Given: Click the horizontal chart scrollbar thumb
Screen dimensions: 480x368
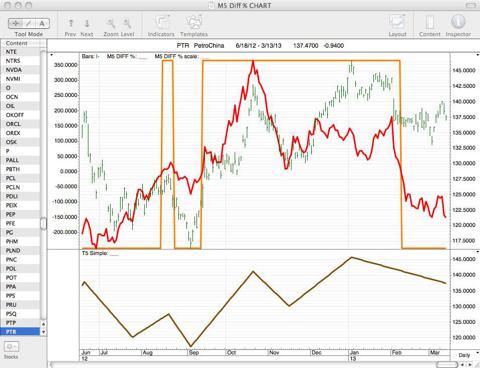Looking at the screenshot, I should point(446,365).
